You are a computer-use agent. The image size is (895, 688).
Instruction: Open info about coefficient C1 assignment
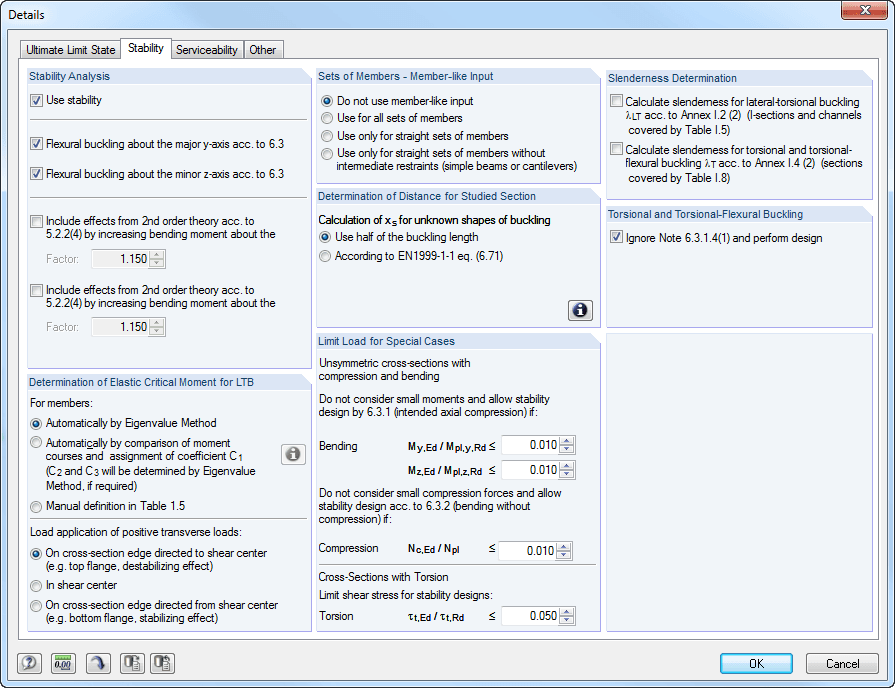(293, 454)
